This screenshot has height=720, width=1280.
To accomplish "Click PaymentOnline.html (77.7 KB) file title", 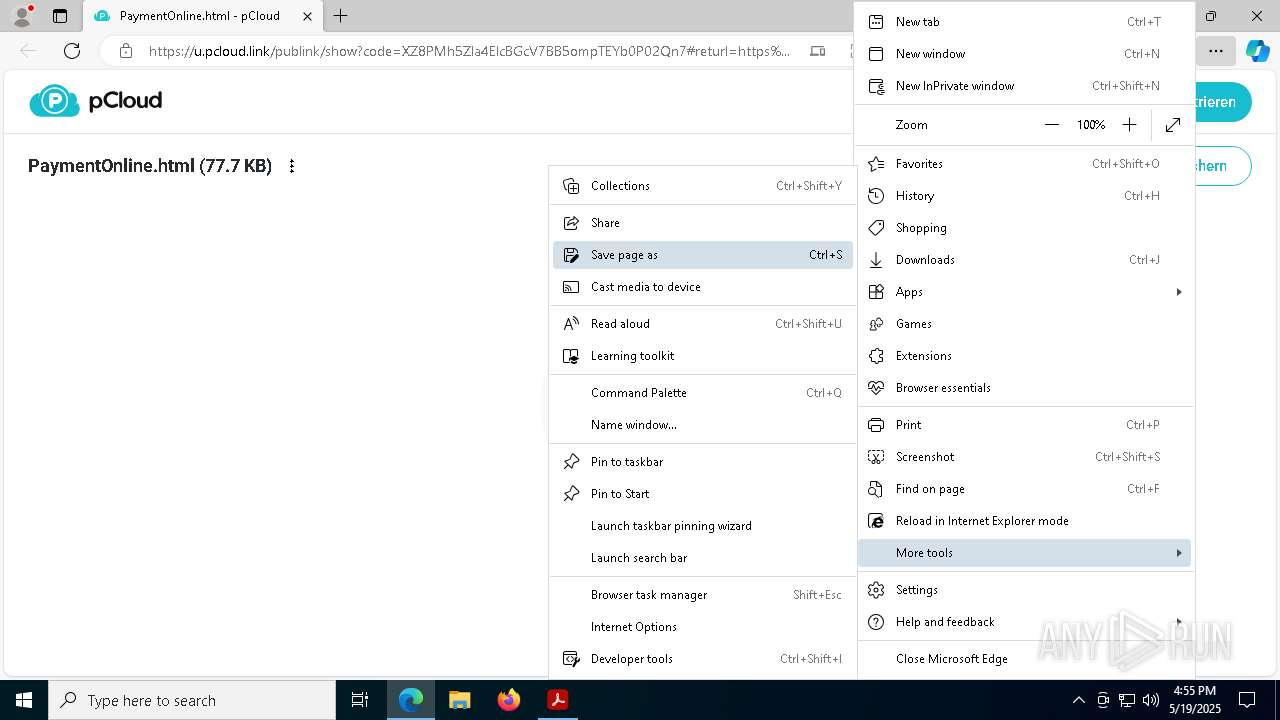I will point(150,166).
